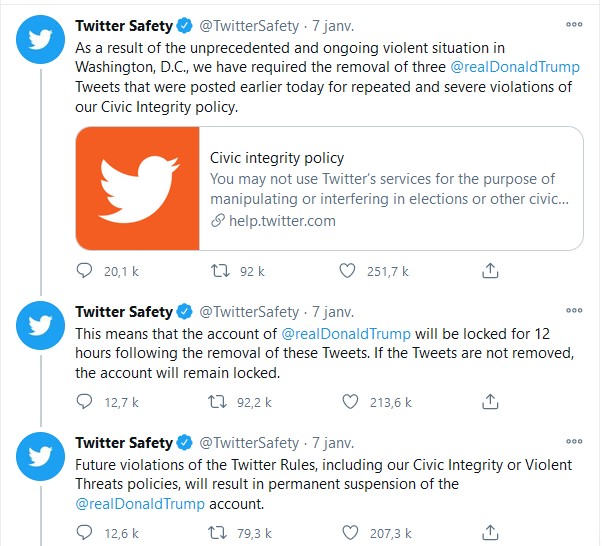Screen dimensions: 602x546
Task: Share the first tweet about Washington, D.C.
Action: pos(490,270)
